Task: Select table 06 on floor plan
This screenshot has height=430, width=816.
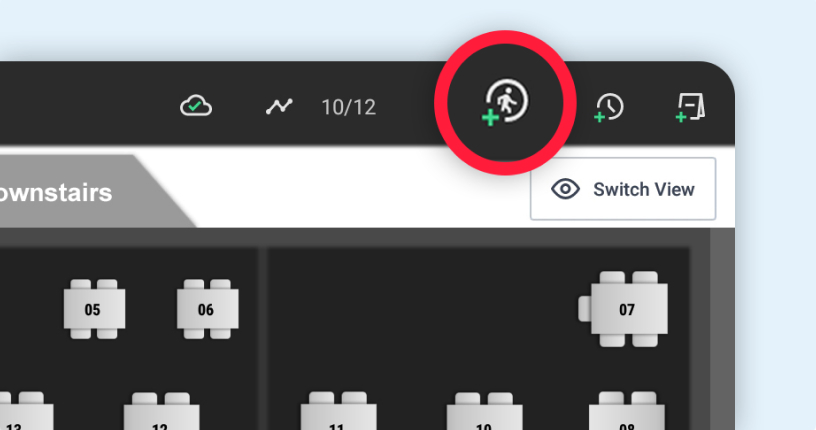Action: pos(207,309)
